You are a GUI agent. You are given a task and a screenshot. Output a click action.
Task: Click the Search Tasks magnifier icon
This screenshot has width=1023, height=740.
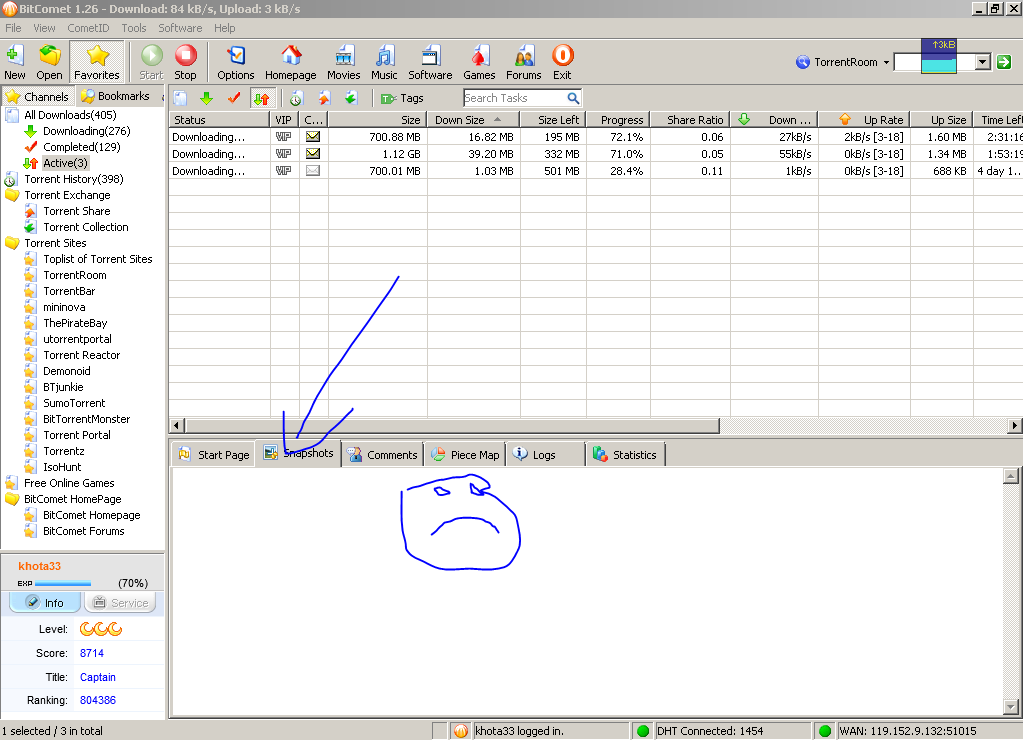573,98
